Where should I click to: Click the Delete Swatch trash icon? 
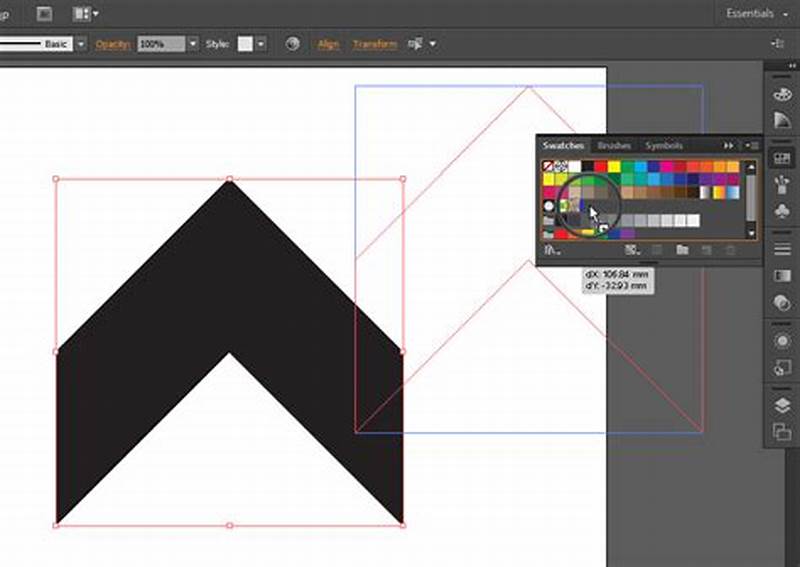point(731,250)
